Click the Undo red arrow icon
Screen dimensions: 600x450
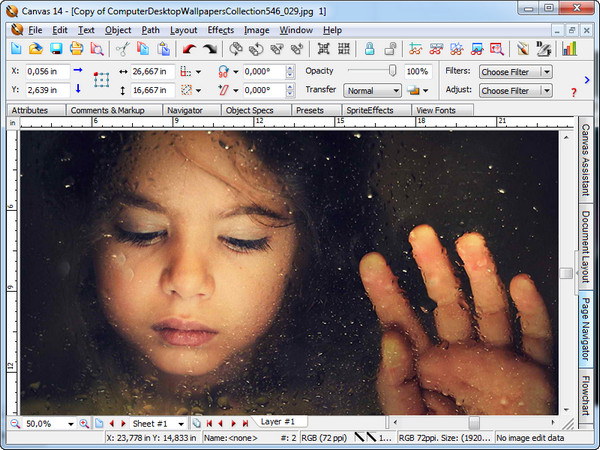click(x=190, y=49)
